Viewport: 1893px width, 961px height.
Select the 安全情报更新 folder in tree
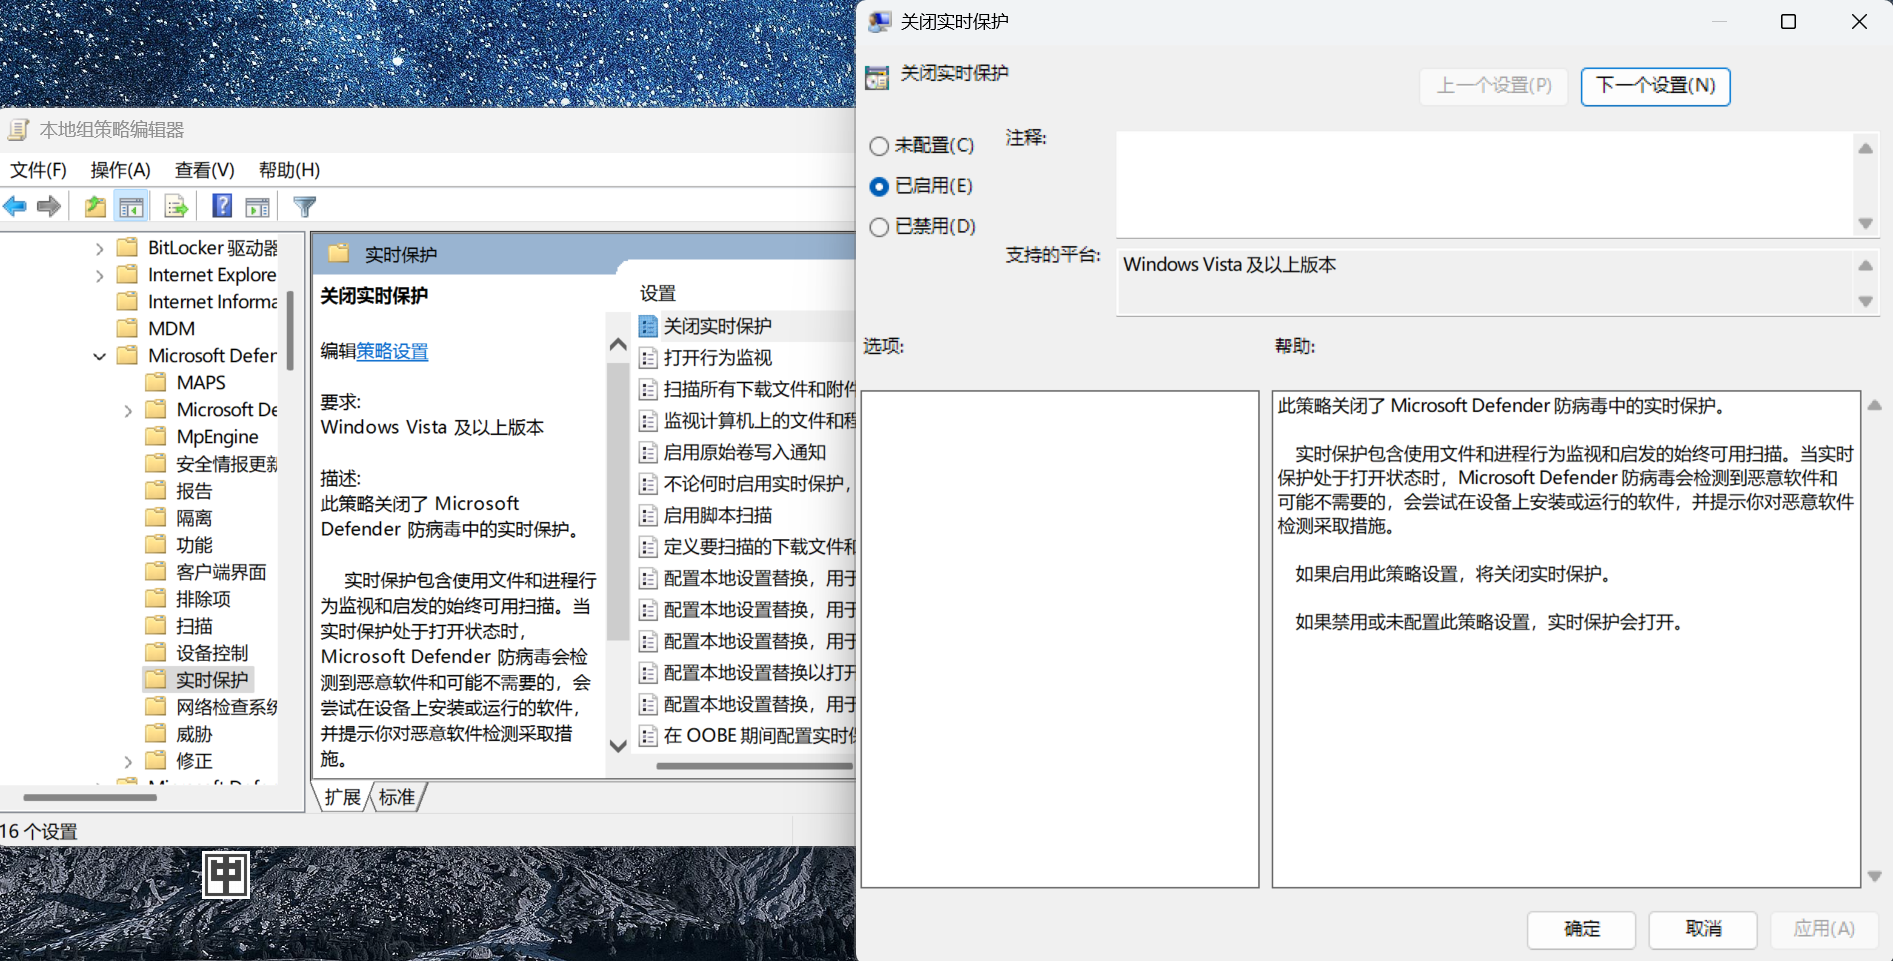(211, 464)
